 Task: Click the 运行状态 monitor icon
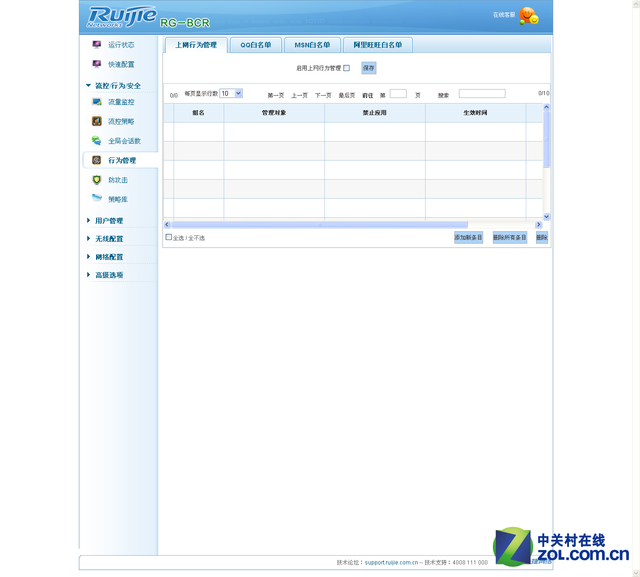97,44
